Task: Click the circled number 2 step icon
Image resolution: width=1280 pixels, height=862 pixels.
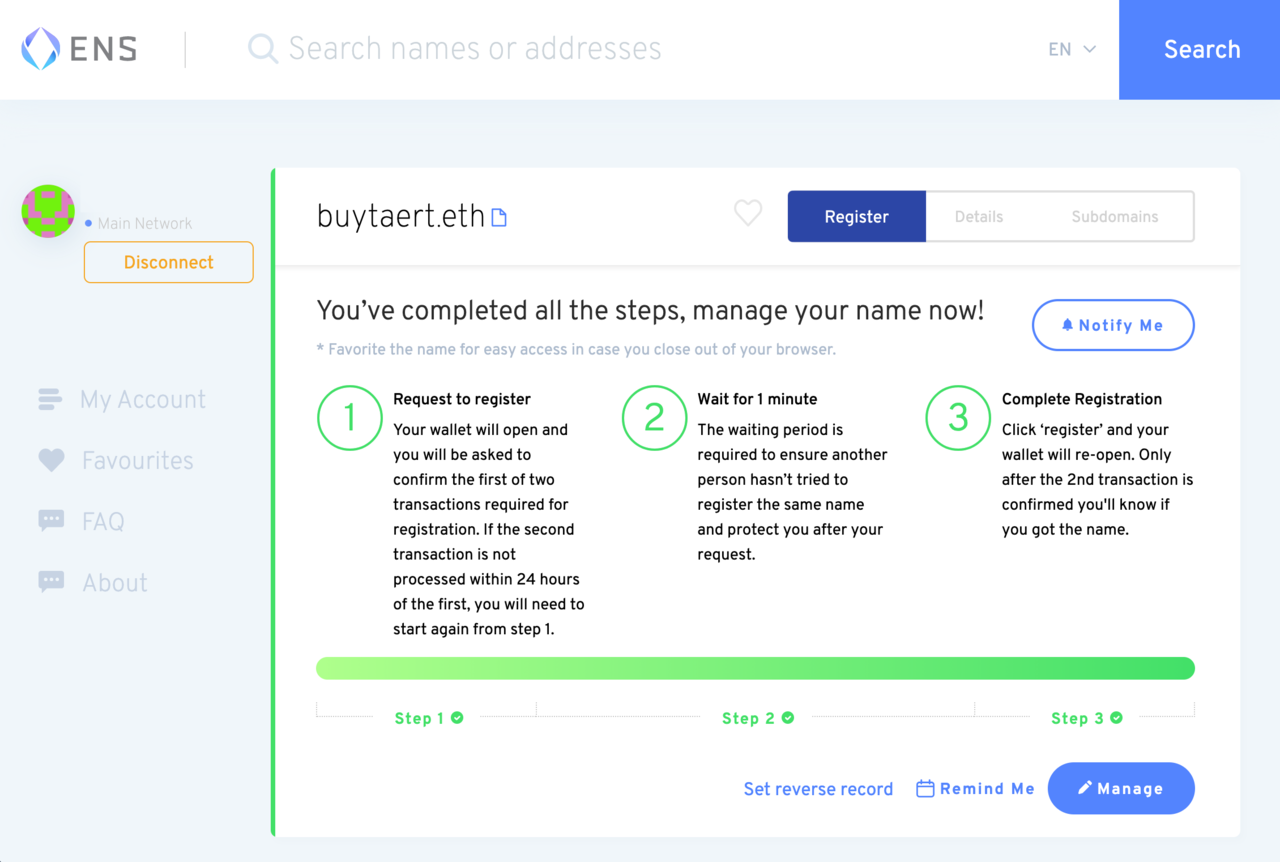Action: pyautogui.click(x=654, y=418)
